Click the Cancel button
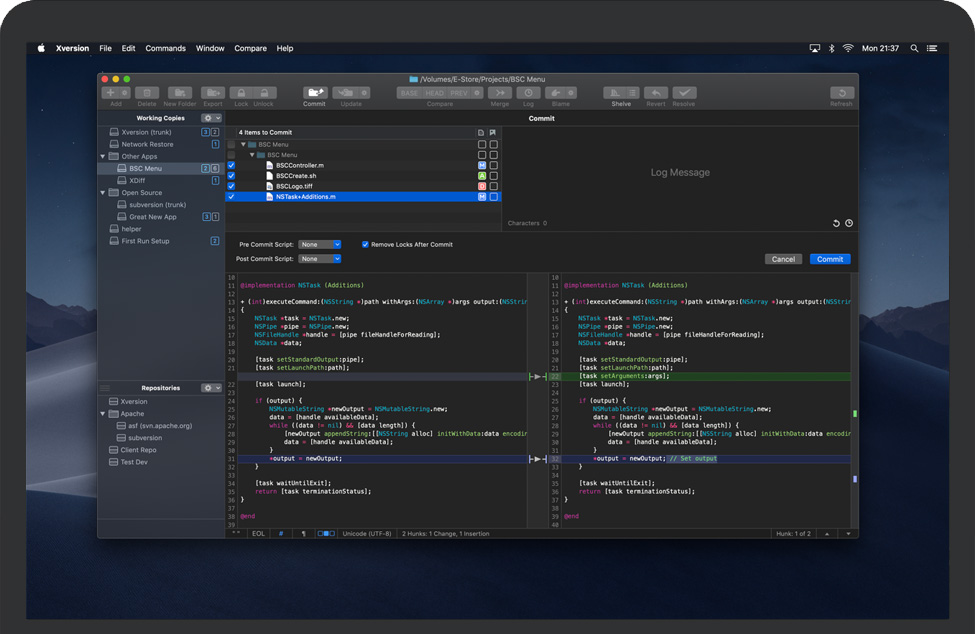This screenshot has width=975, height=634. 783,259
